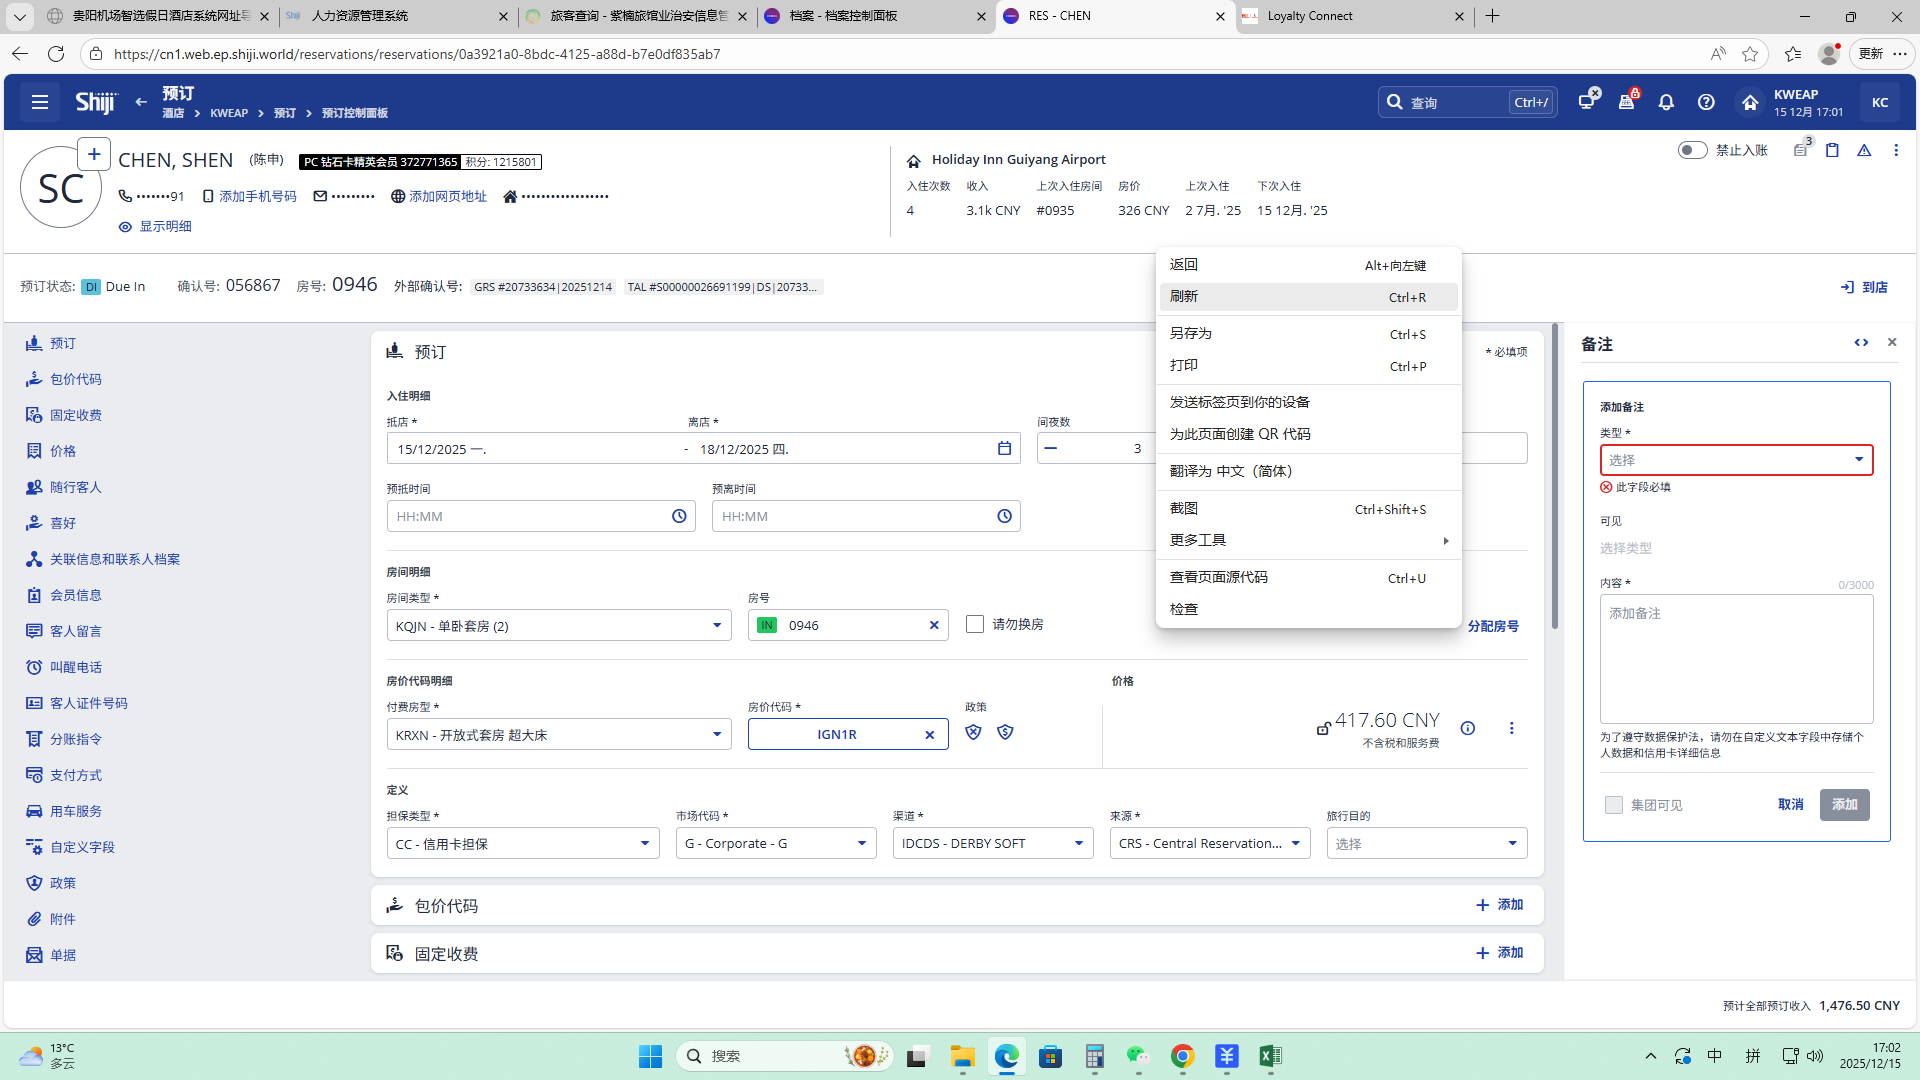Screen dimensions: 1920x1080
Task: Click the home icon next to KWEAP
Action: (x=1749, y=102)
